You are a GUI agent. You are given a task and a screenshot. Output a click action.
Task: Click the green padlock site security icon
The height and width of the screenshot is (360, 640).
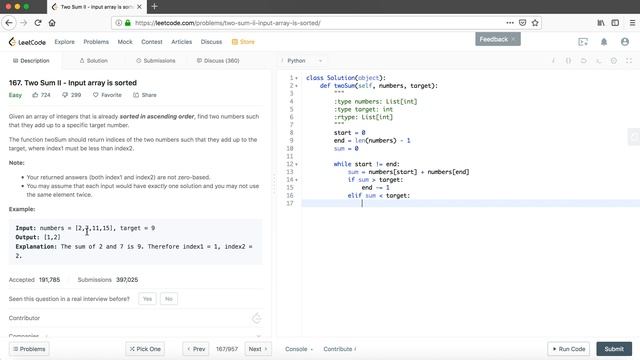tap(128, 23)
